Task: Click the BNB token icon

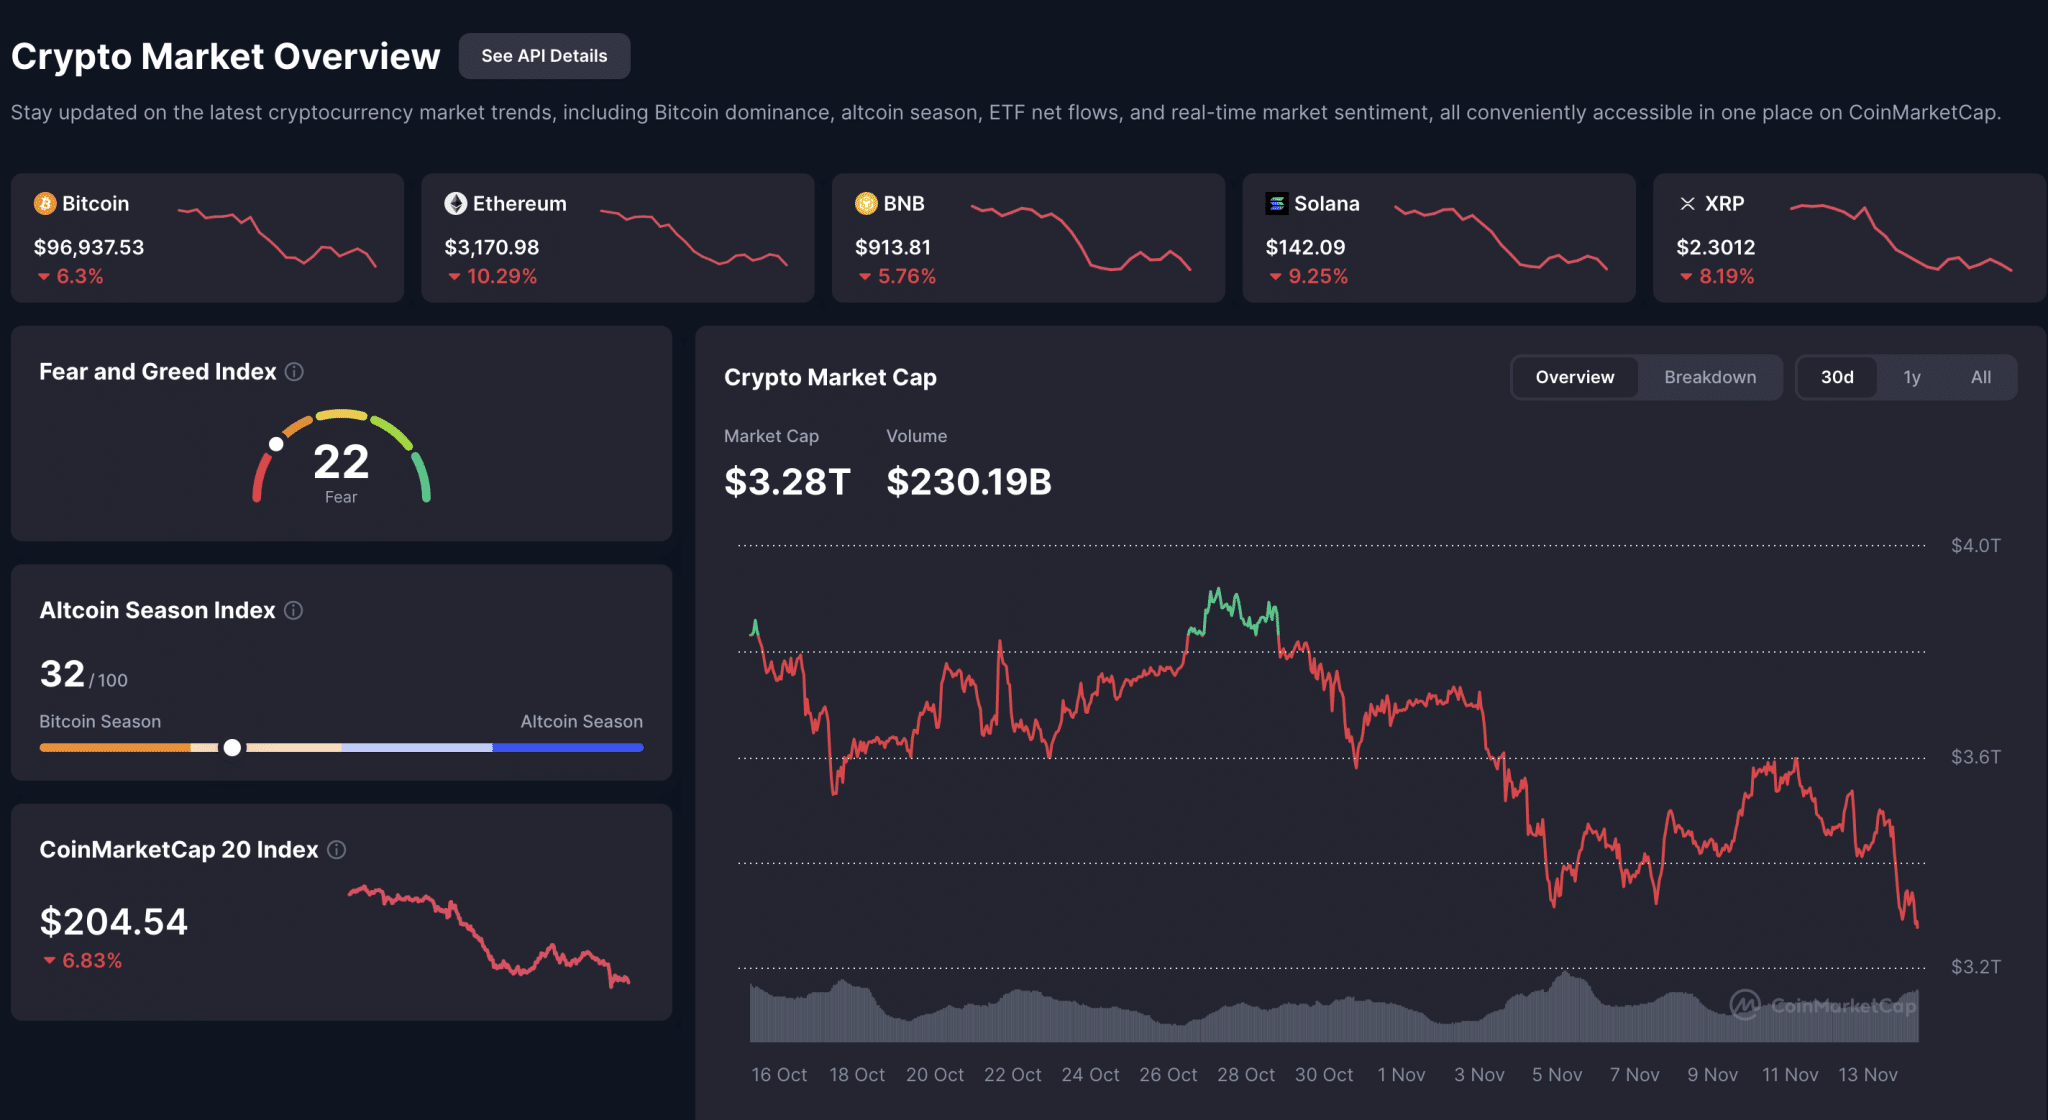Action: tap(866, 203)
